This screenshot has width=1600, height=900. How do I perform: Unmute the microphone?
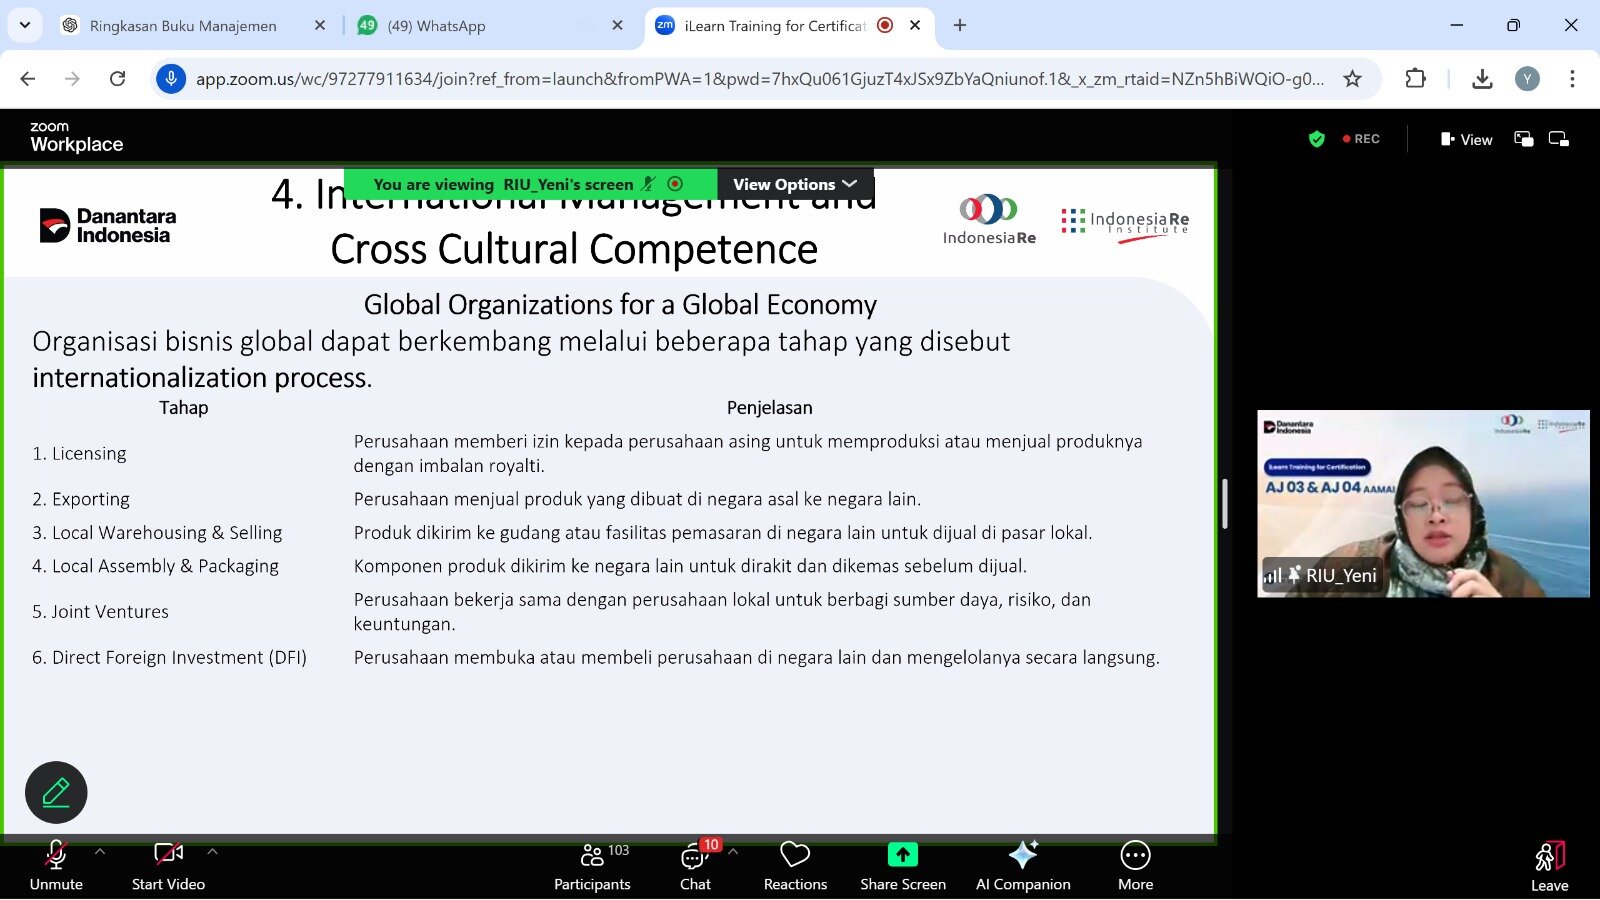56,866
